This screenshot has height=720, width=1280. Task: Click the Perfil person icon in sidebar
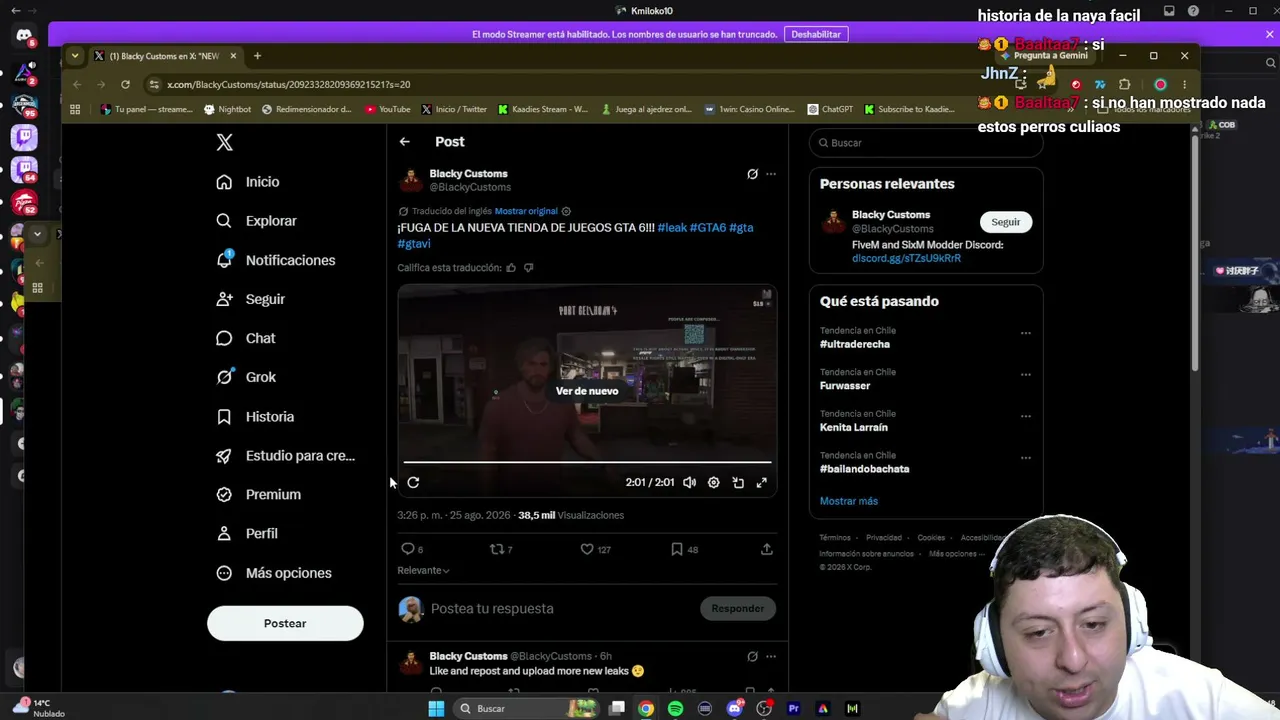coord(224,534)
